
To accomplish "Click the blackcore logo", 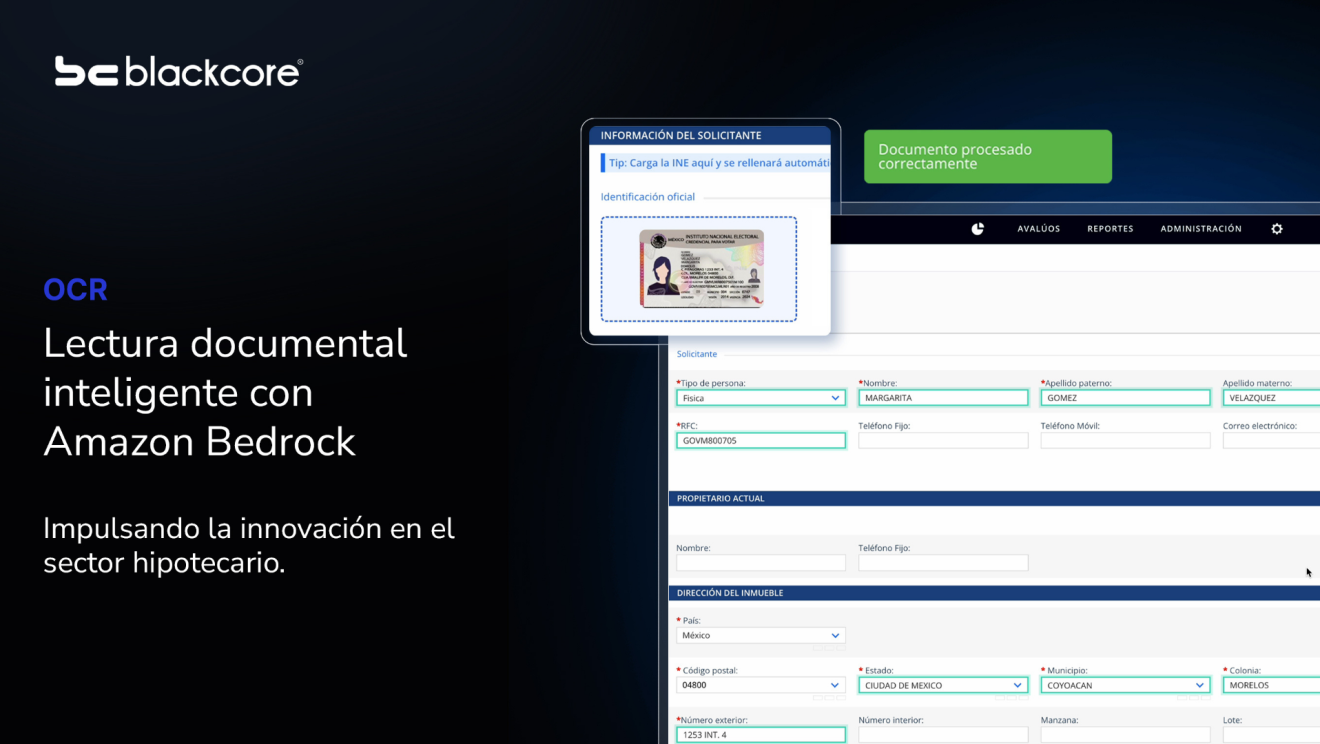I will 179,72.
